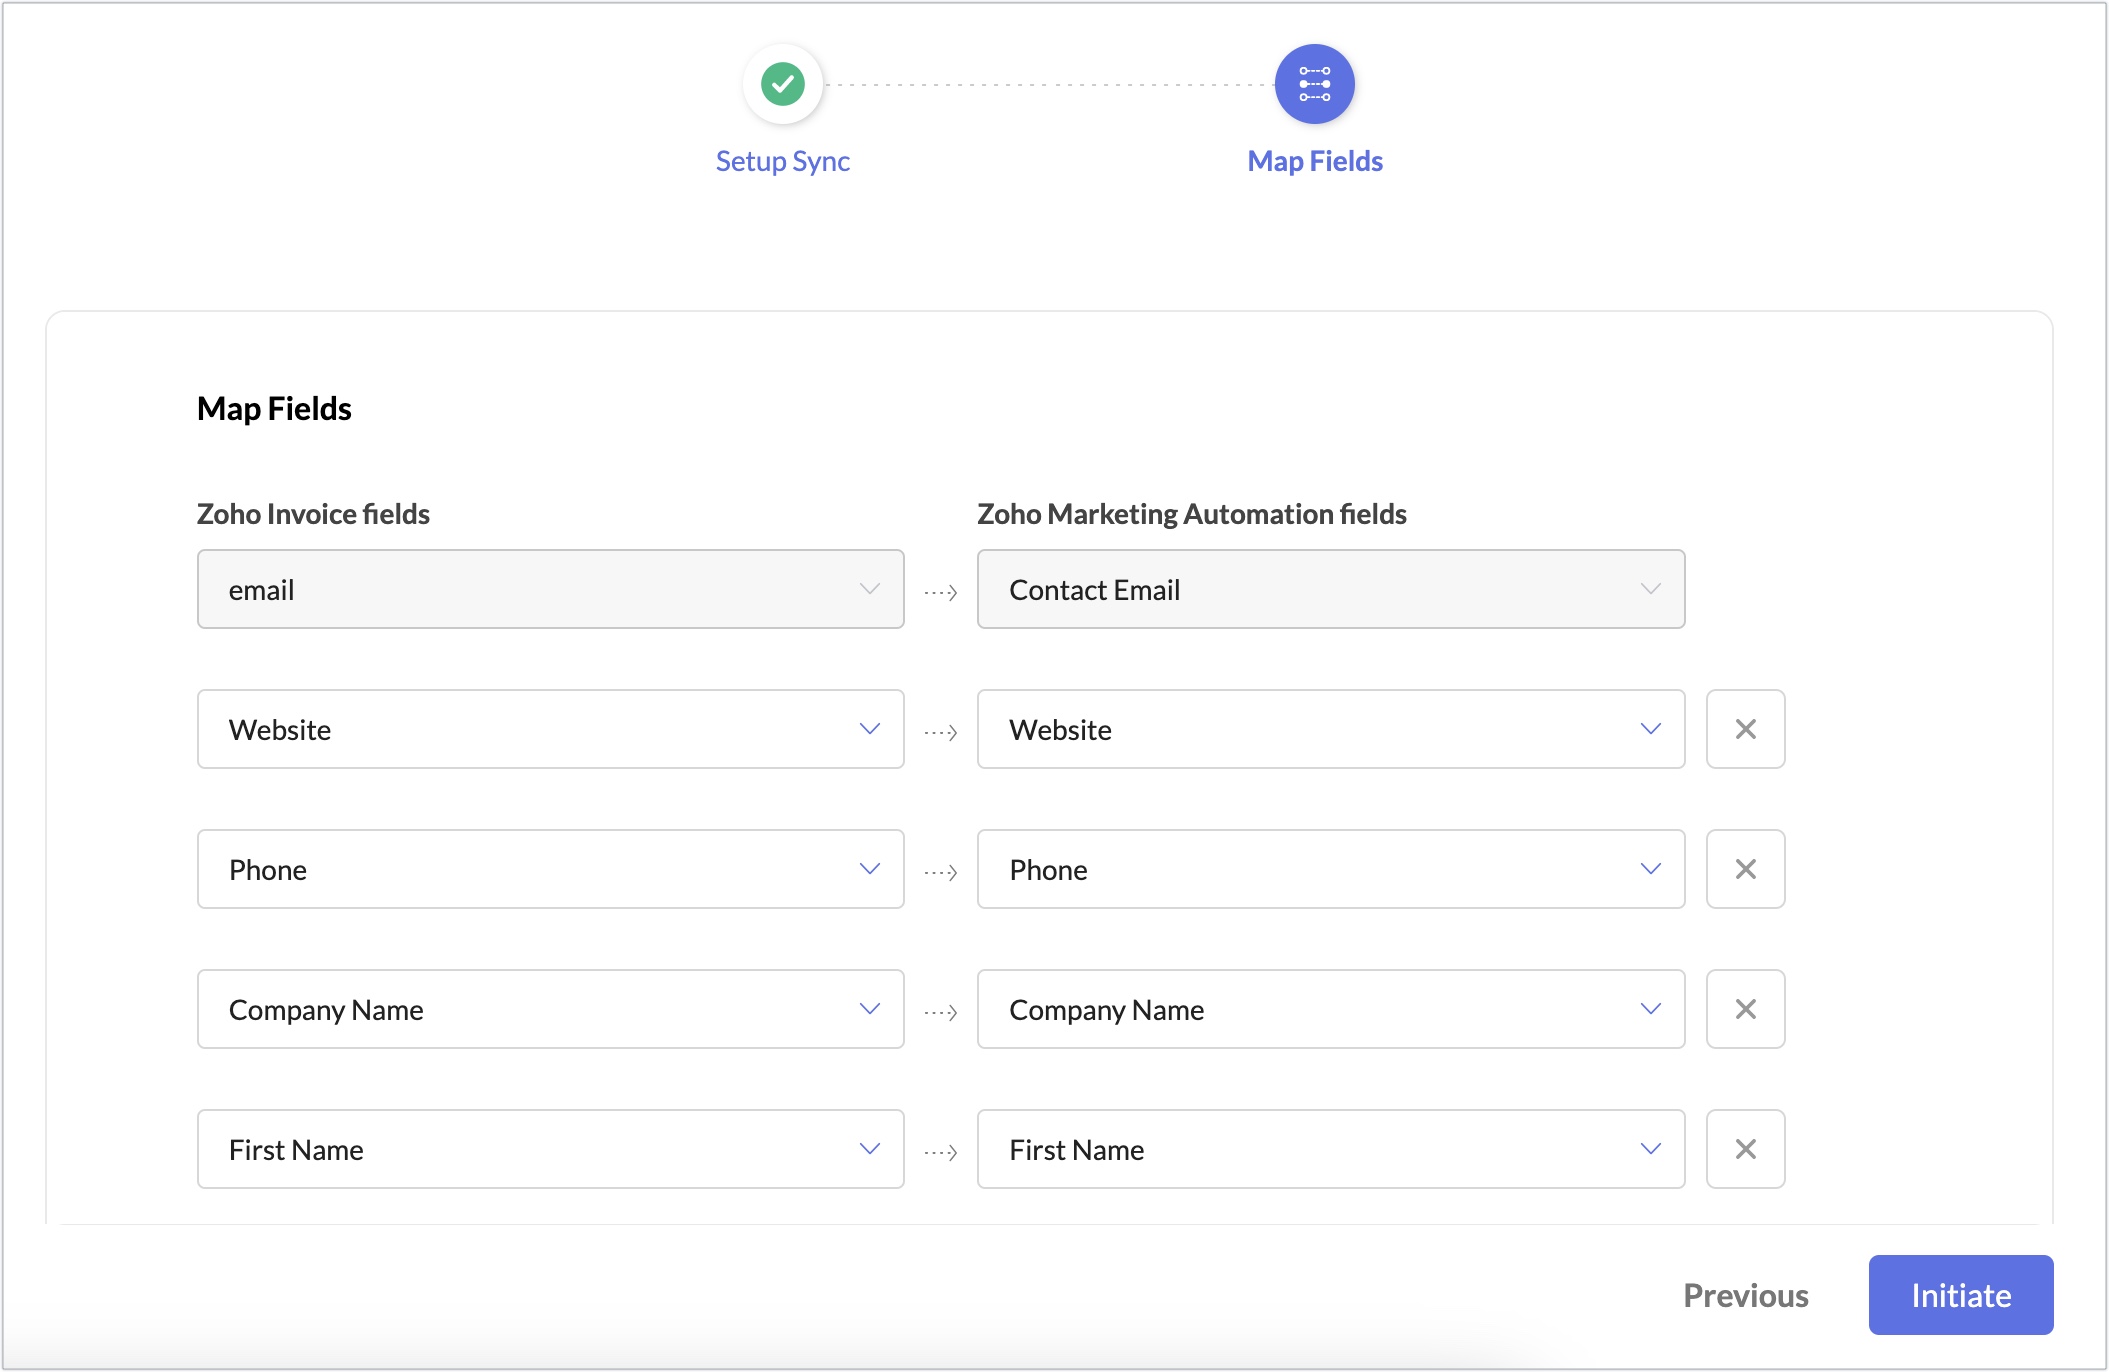2109x1372 pixels.
Task: Open the Zoho Invoice email dropdown
Action: click(x=551, y=589)
